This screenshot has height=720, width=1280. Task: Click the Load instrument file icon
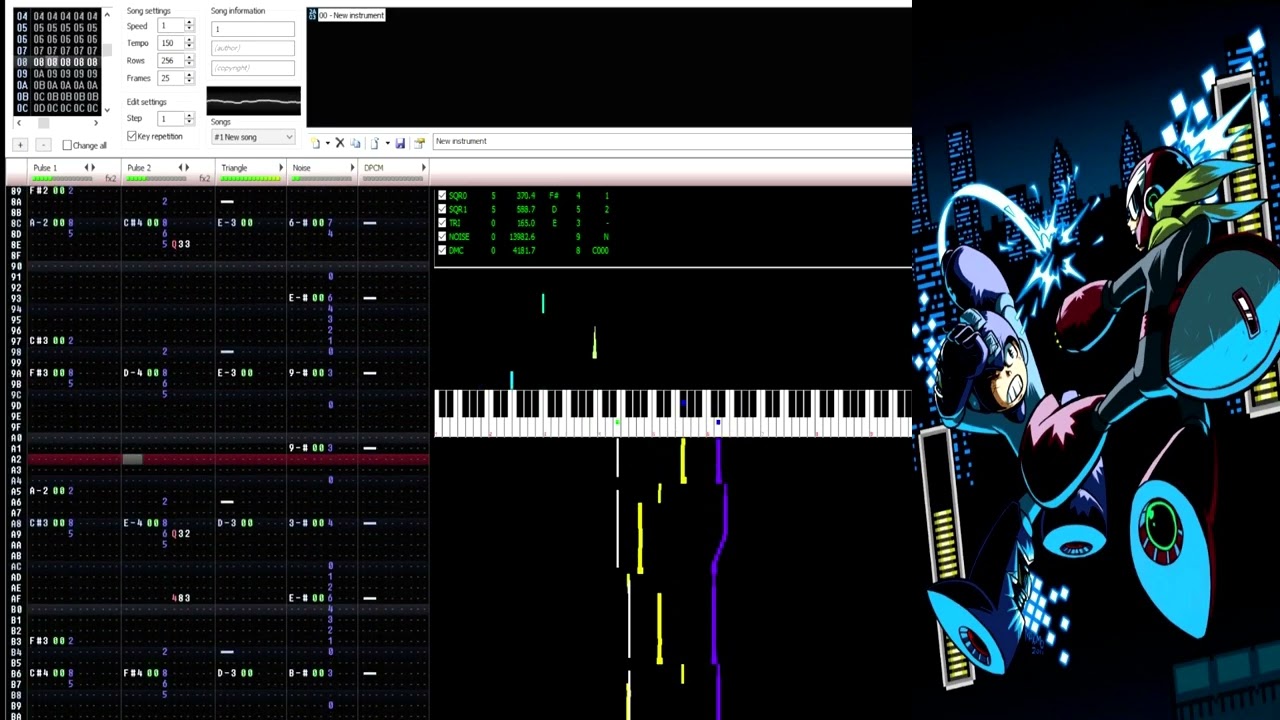click(374, 143)
